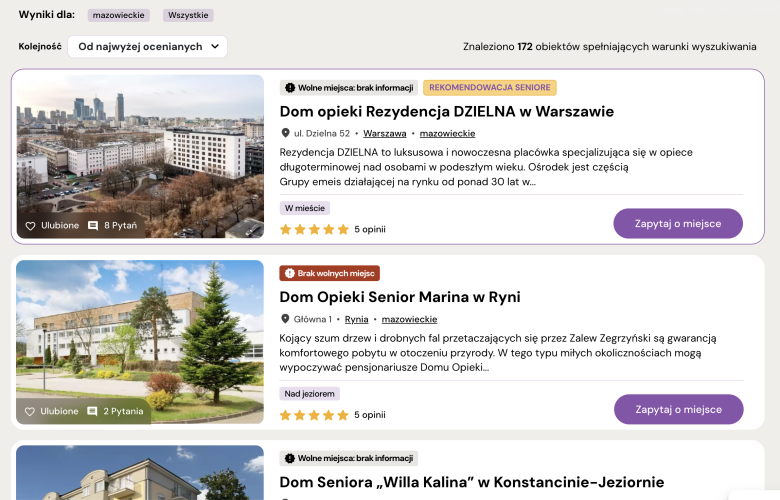Click the location pin next to ul. Dzielna 52
780x500 pixels.
[285, 133]
